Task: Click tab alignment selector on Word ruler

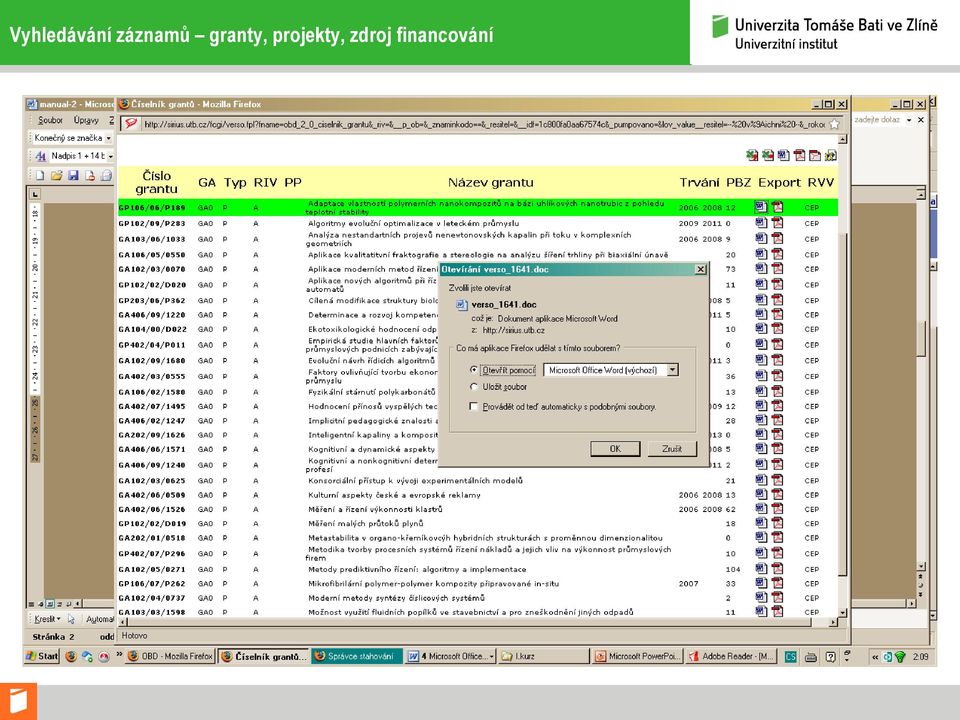Action: click(35, 194)
